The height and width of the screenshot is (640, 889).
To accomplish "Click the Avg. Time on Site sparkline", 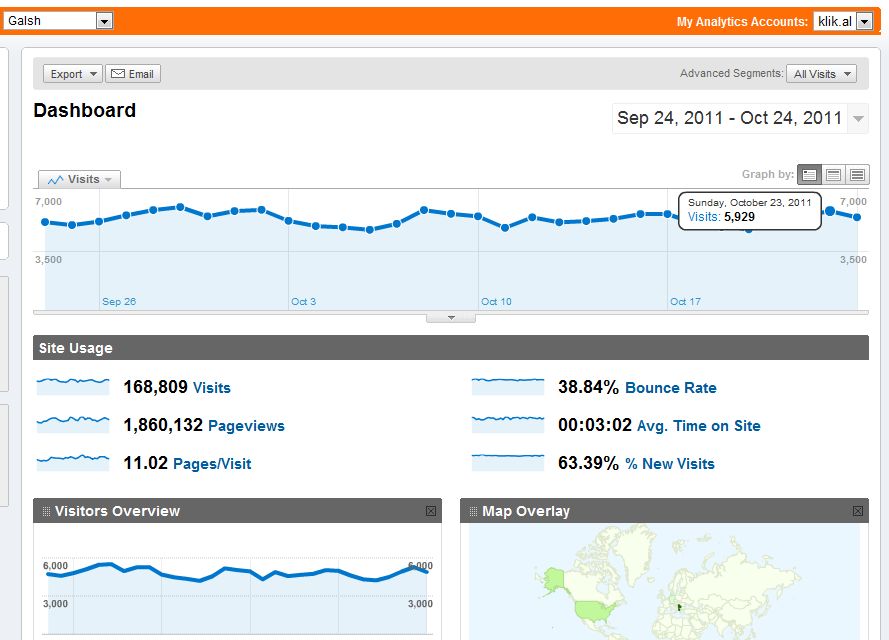I will coord(508,424).
